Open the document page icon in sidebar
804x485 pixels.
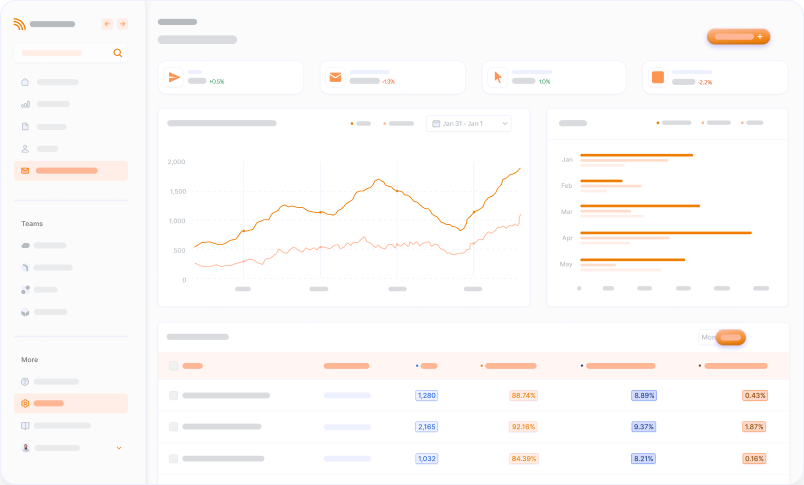click(x=25, y=127)
